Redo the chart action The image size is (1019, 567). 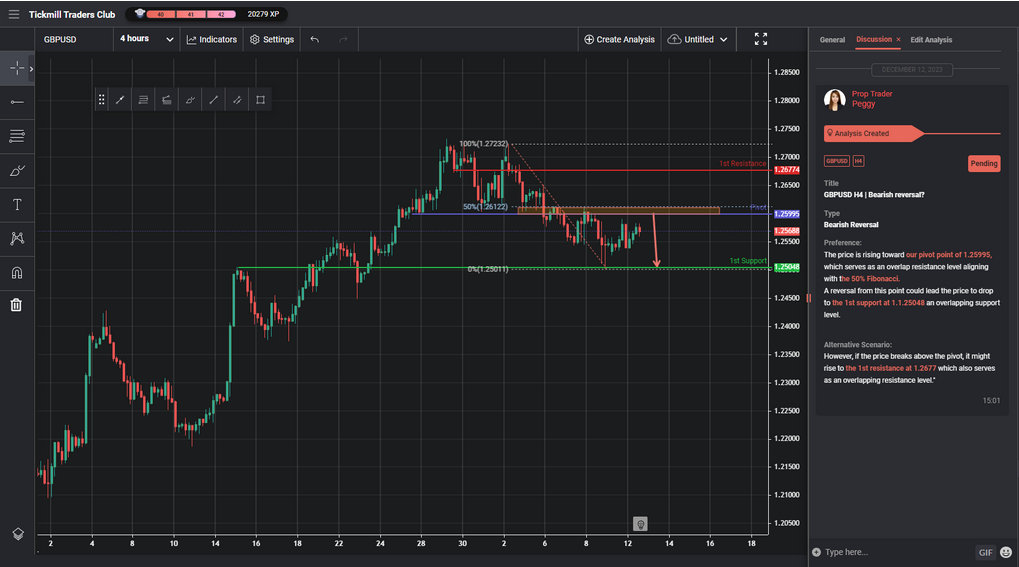tap(343, 40)
